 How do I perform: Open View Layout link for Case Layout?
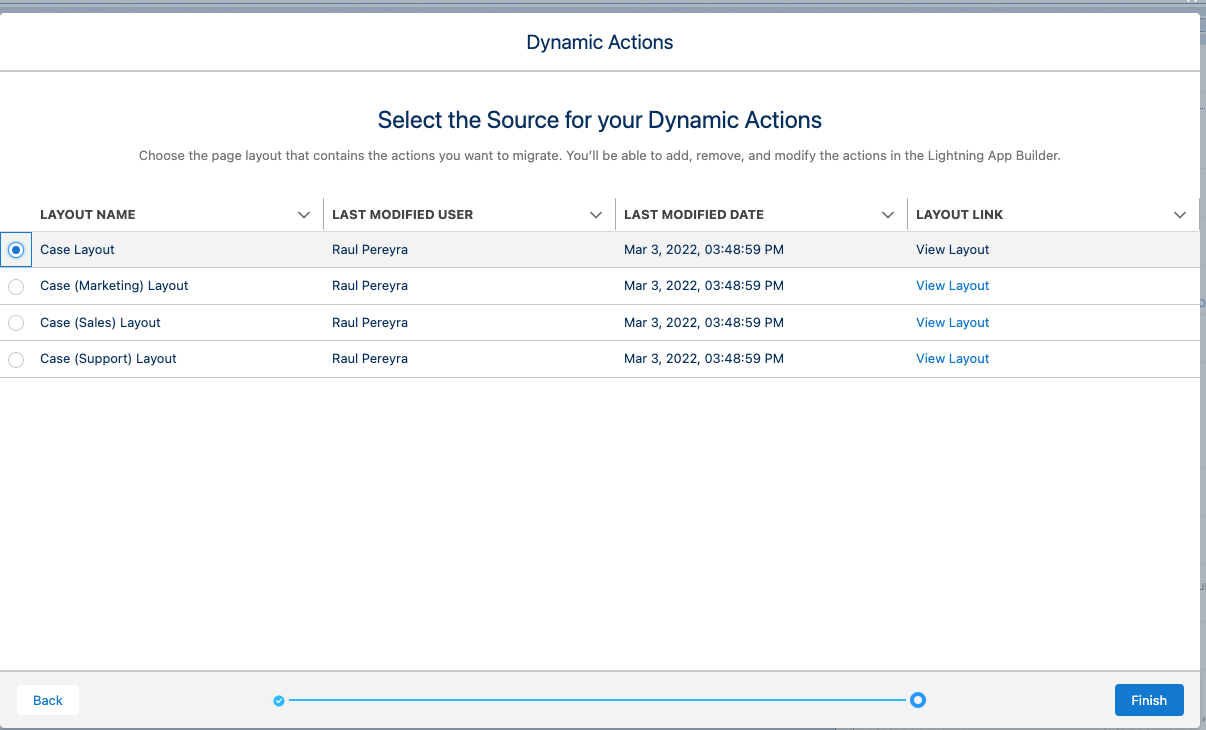(952, 250)
